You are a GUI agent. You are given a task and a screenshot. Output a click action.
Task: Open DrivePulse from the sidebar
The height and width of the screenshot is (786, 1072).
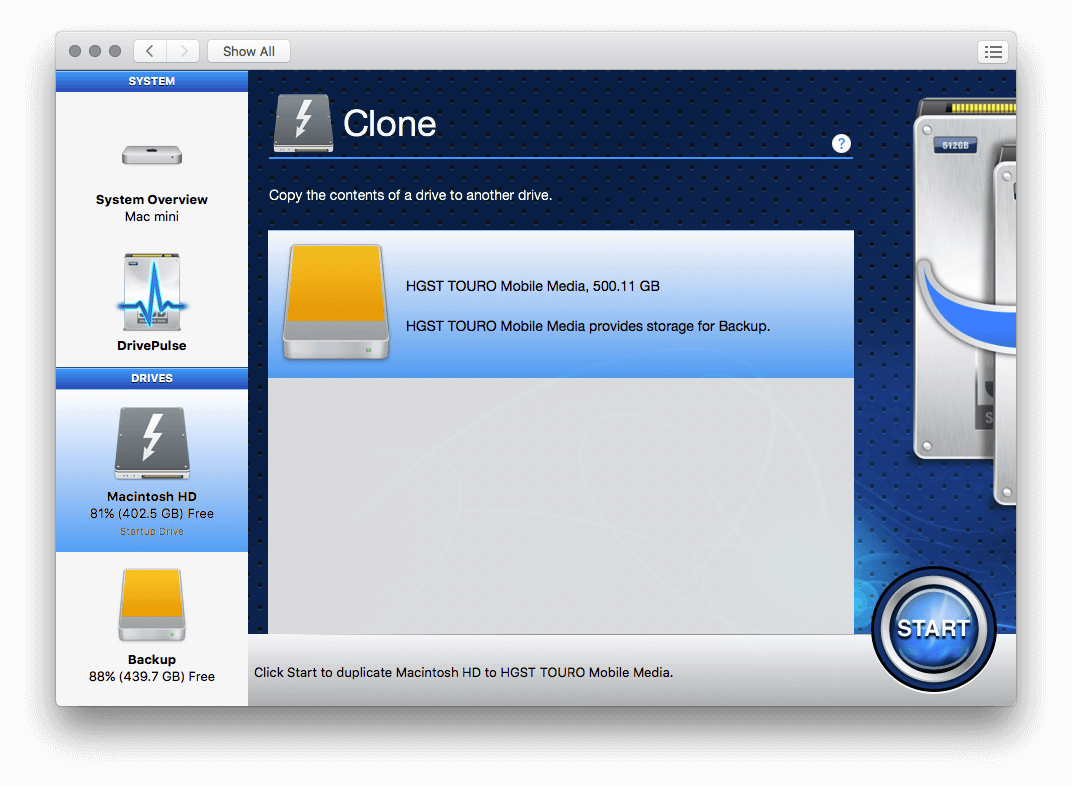[x=151, y=291]
